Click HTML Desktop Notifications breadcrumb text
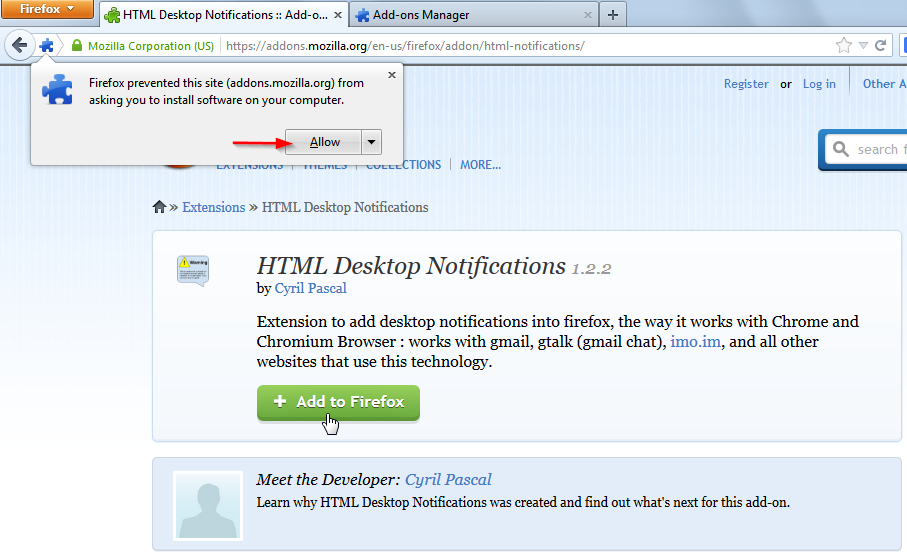The width and height of the screenshot is (907, 552). [x=345, y=207]
